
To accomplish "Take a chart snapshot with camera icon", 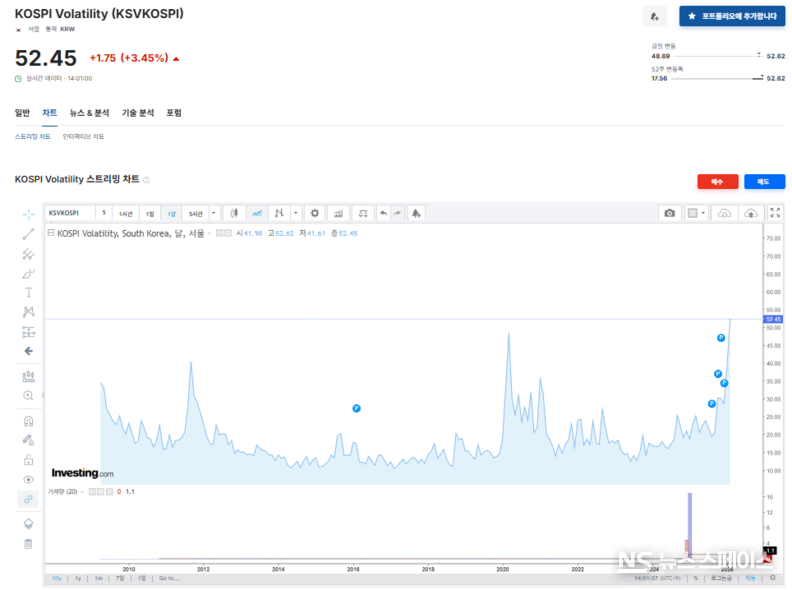I will [x=669, y=213].
